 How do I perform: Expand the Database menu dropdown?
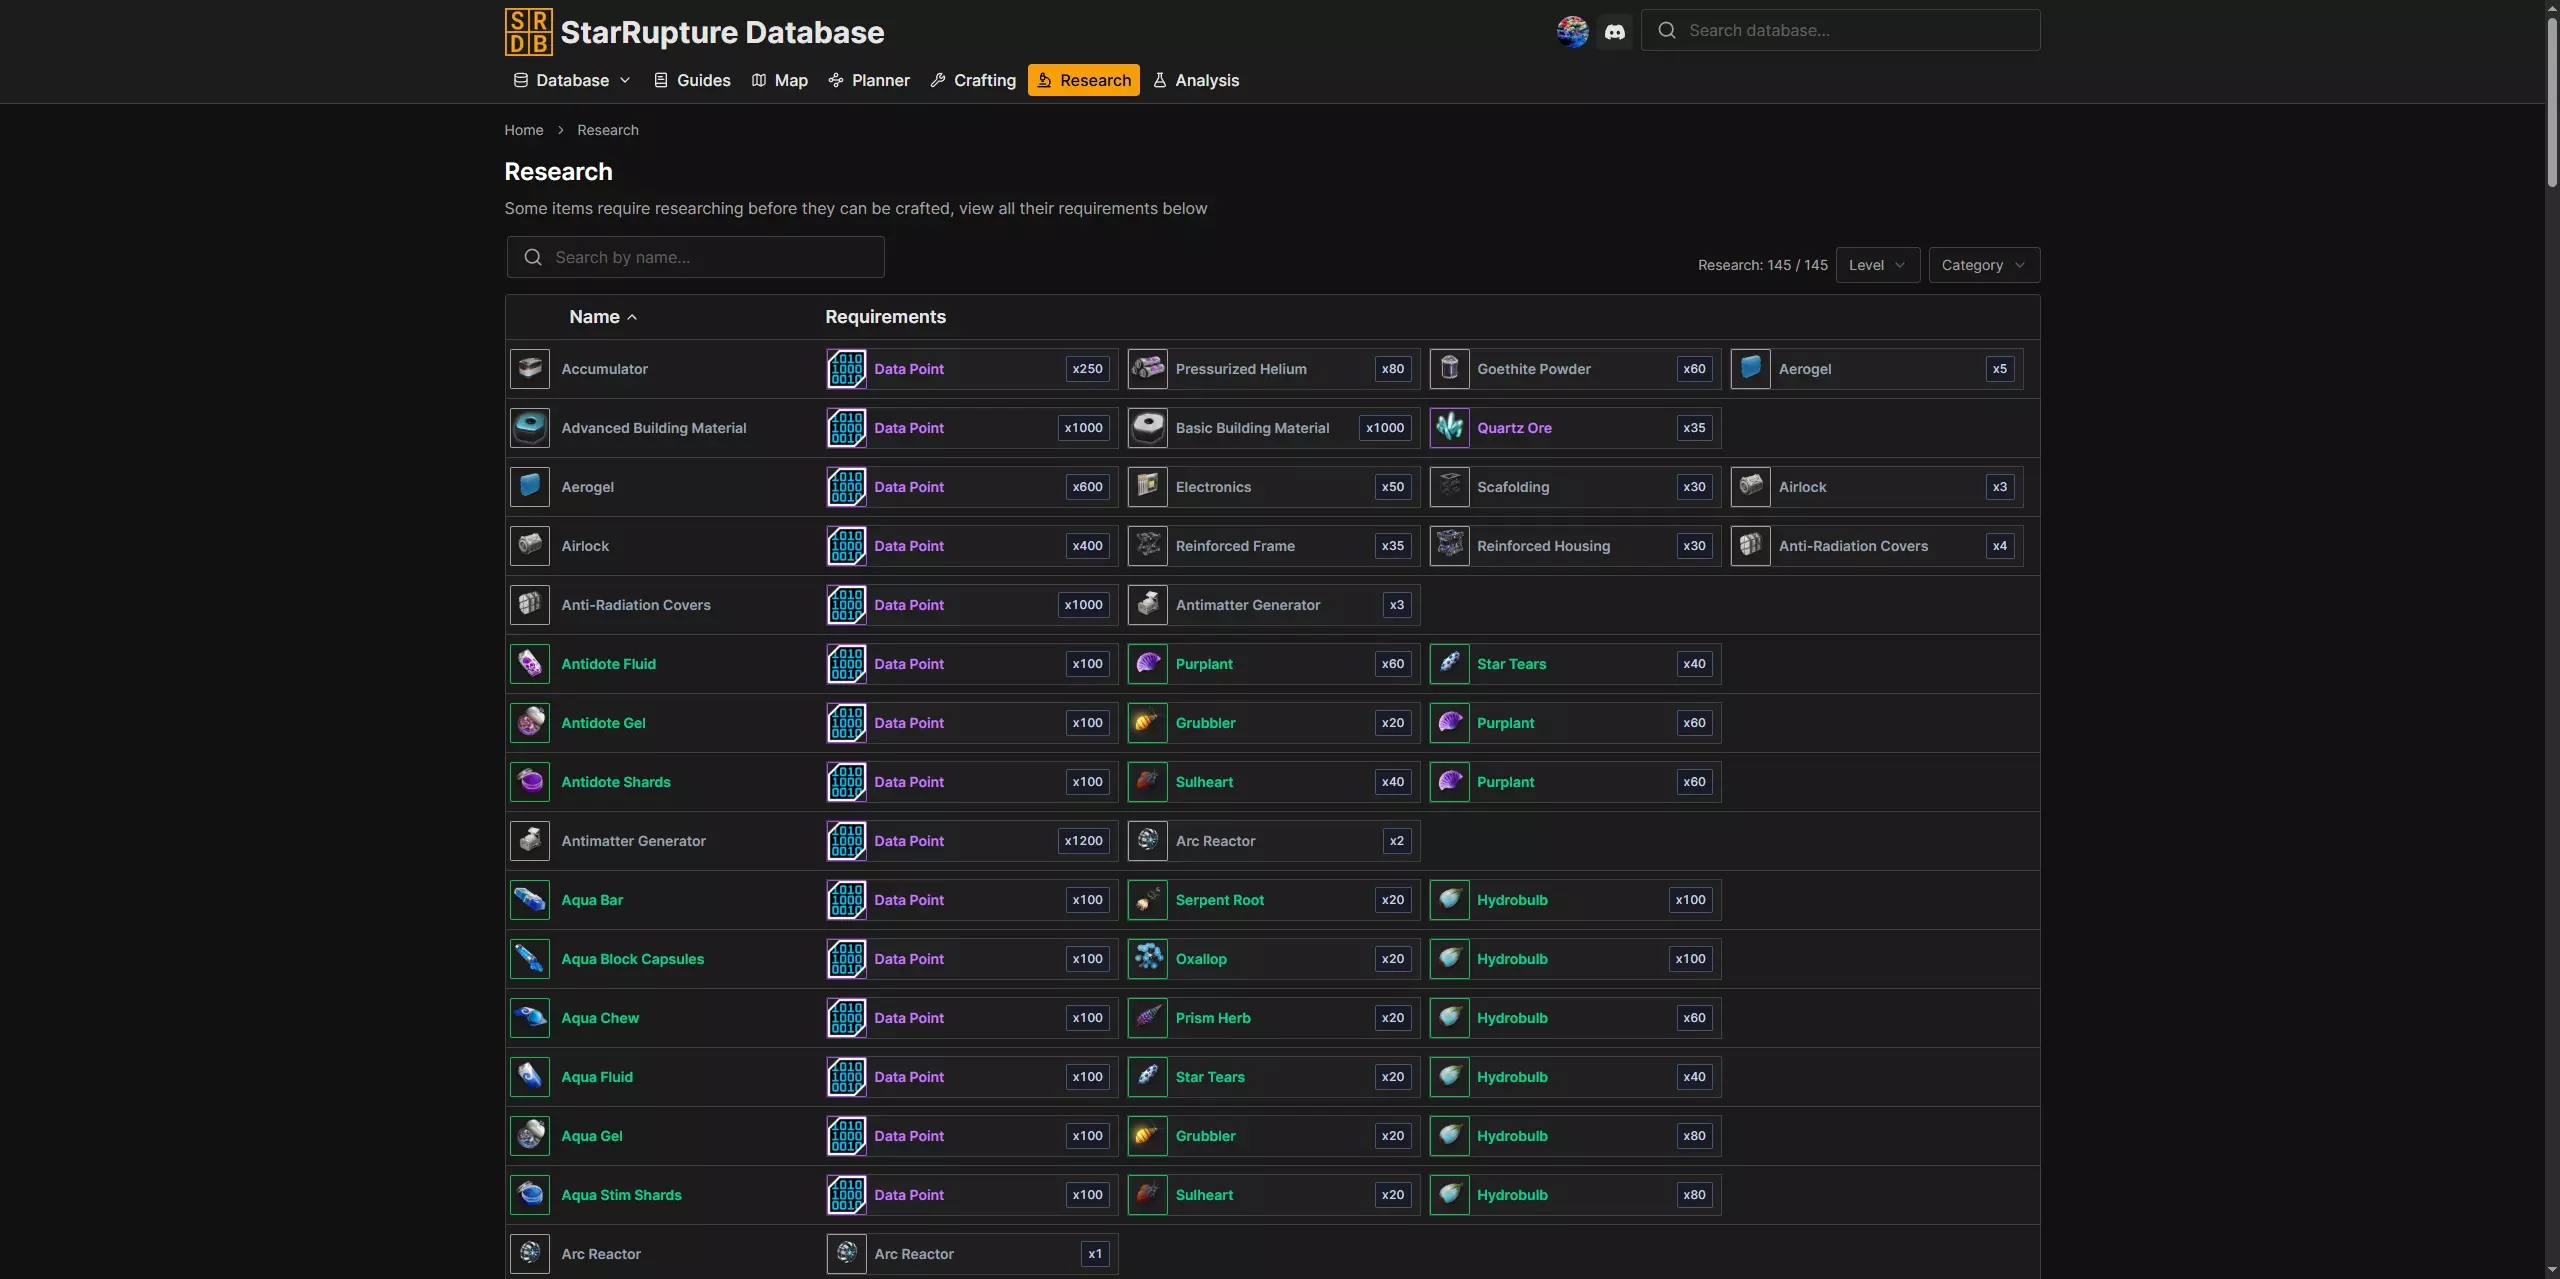[572, 80]
